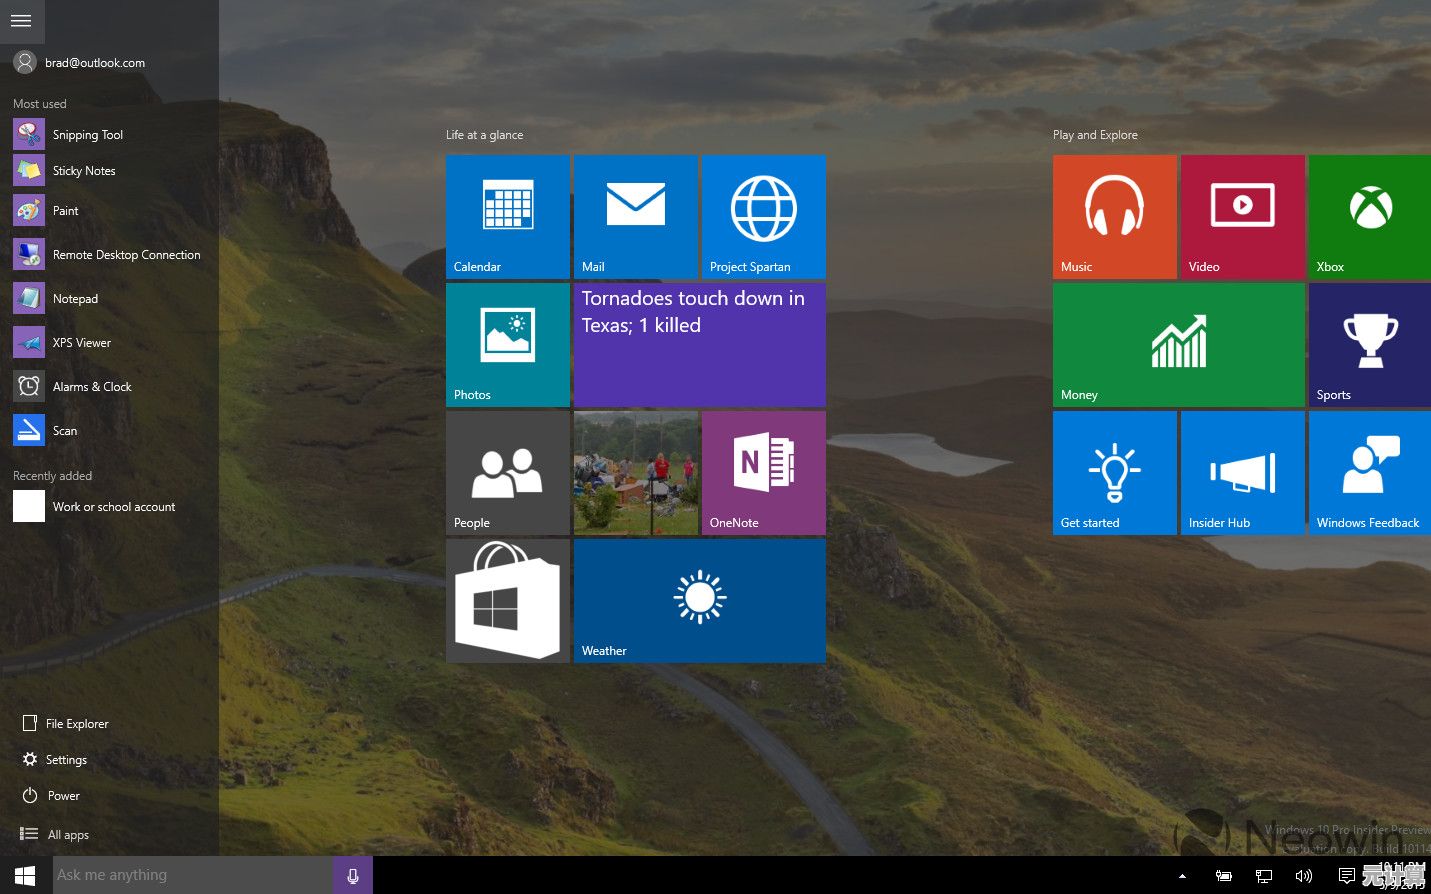The width and height of the screenshot is (1431, 894).
Task: Open the Calendar tile
Action: click(x=508, y=216)
